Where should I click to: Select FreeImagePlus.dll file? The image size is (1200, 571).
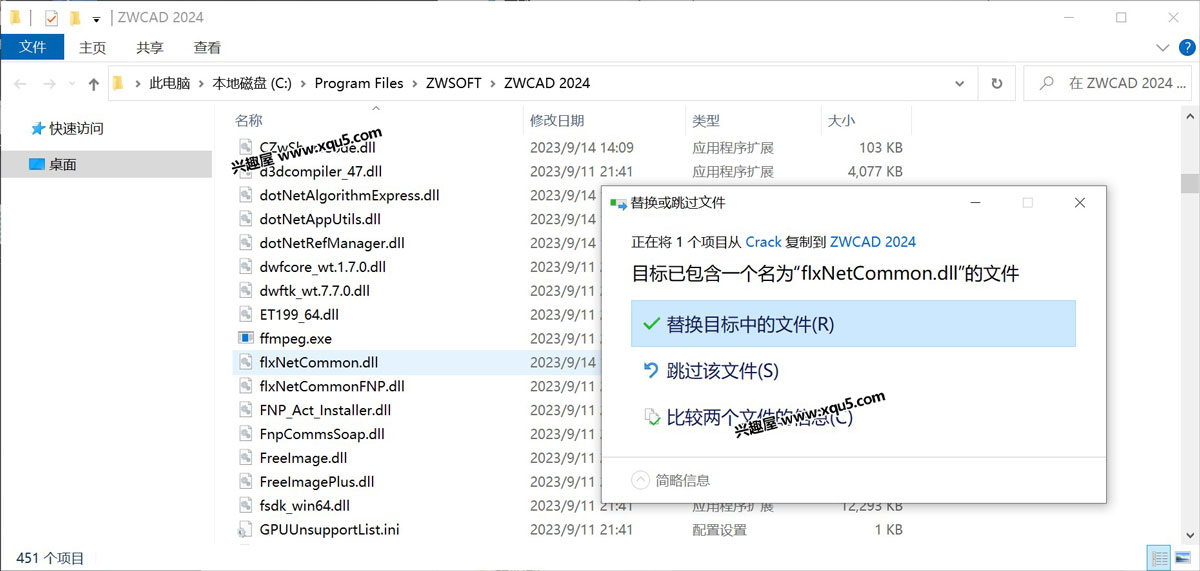click(316, 482)
